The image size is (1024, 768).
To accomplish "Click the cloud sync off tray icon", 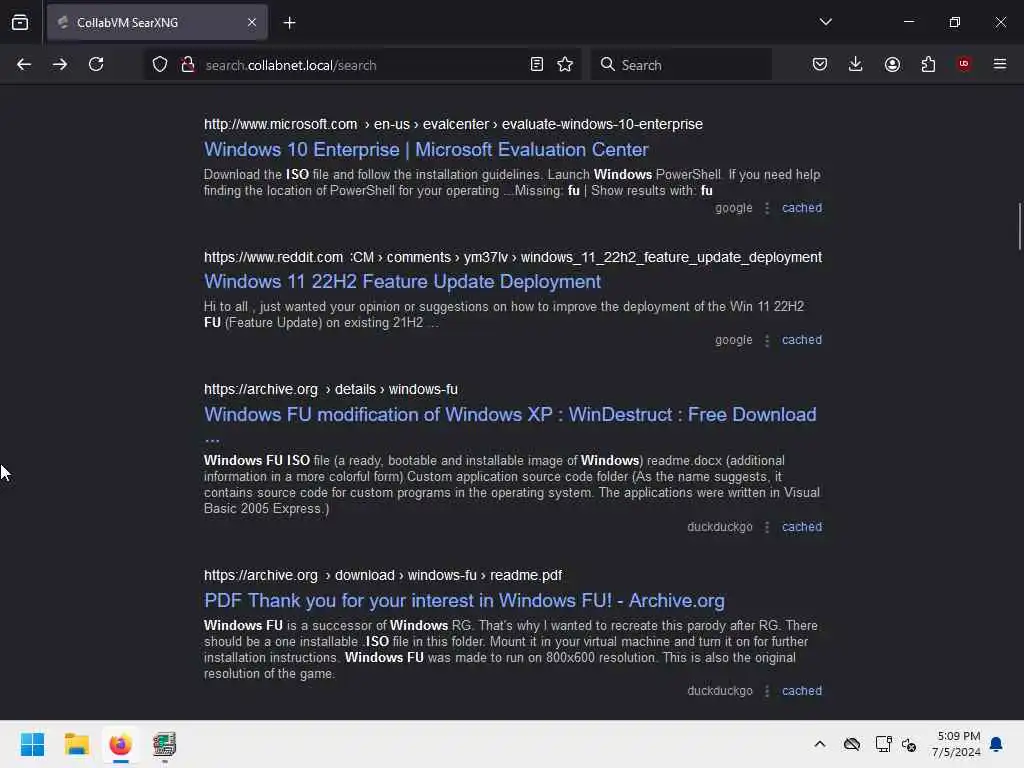I will [x=852, y=744].
